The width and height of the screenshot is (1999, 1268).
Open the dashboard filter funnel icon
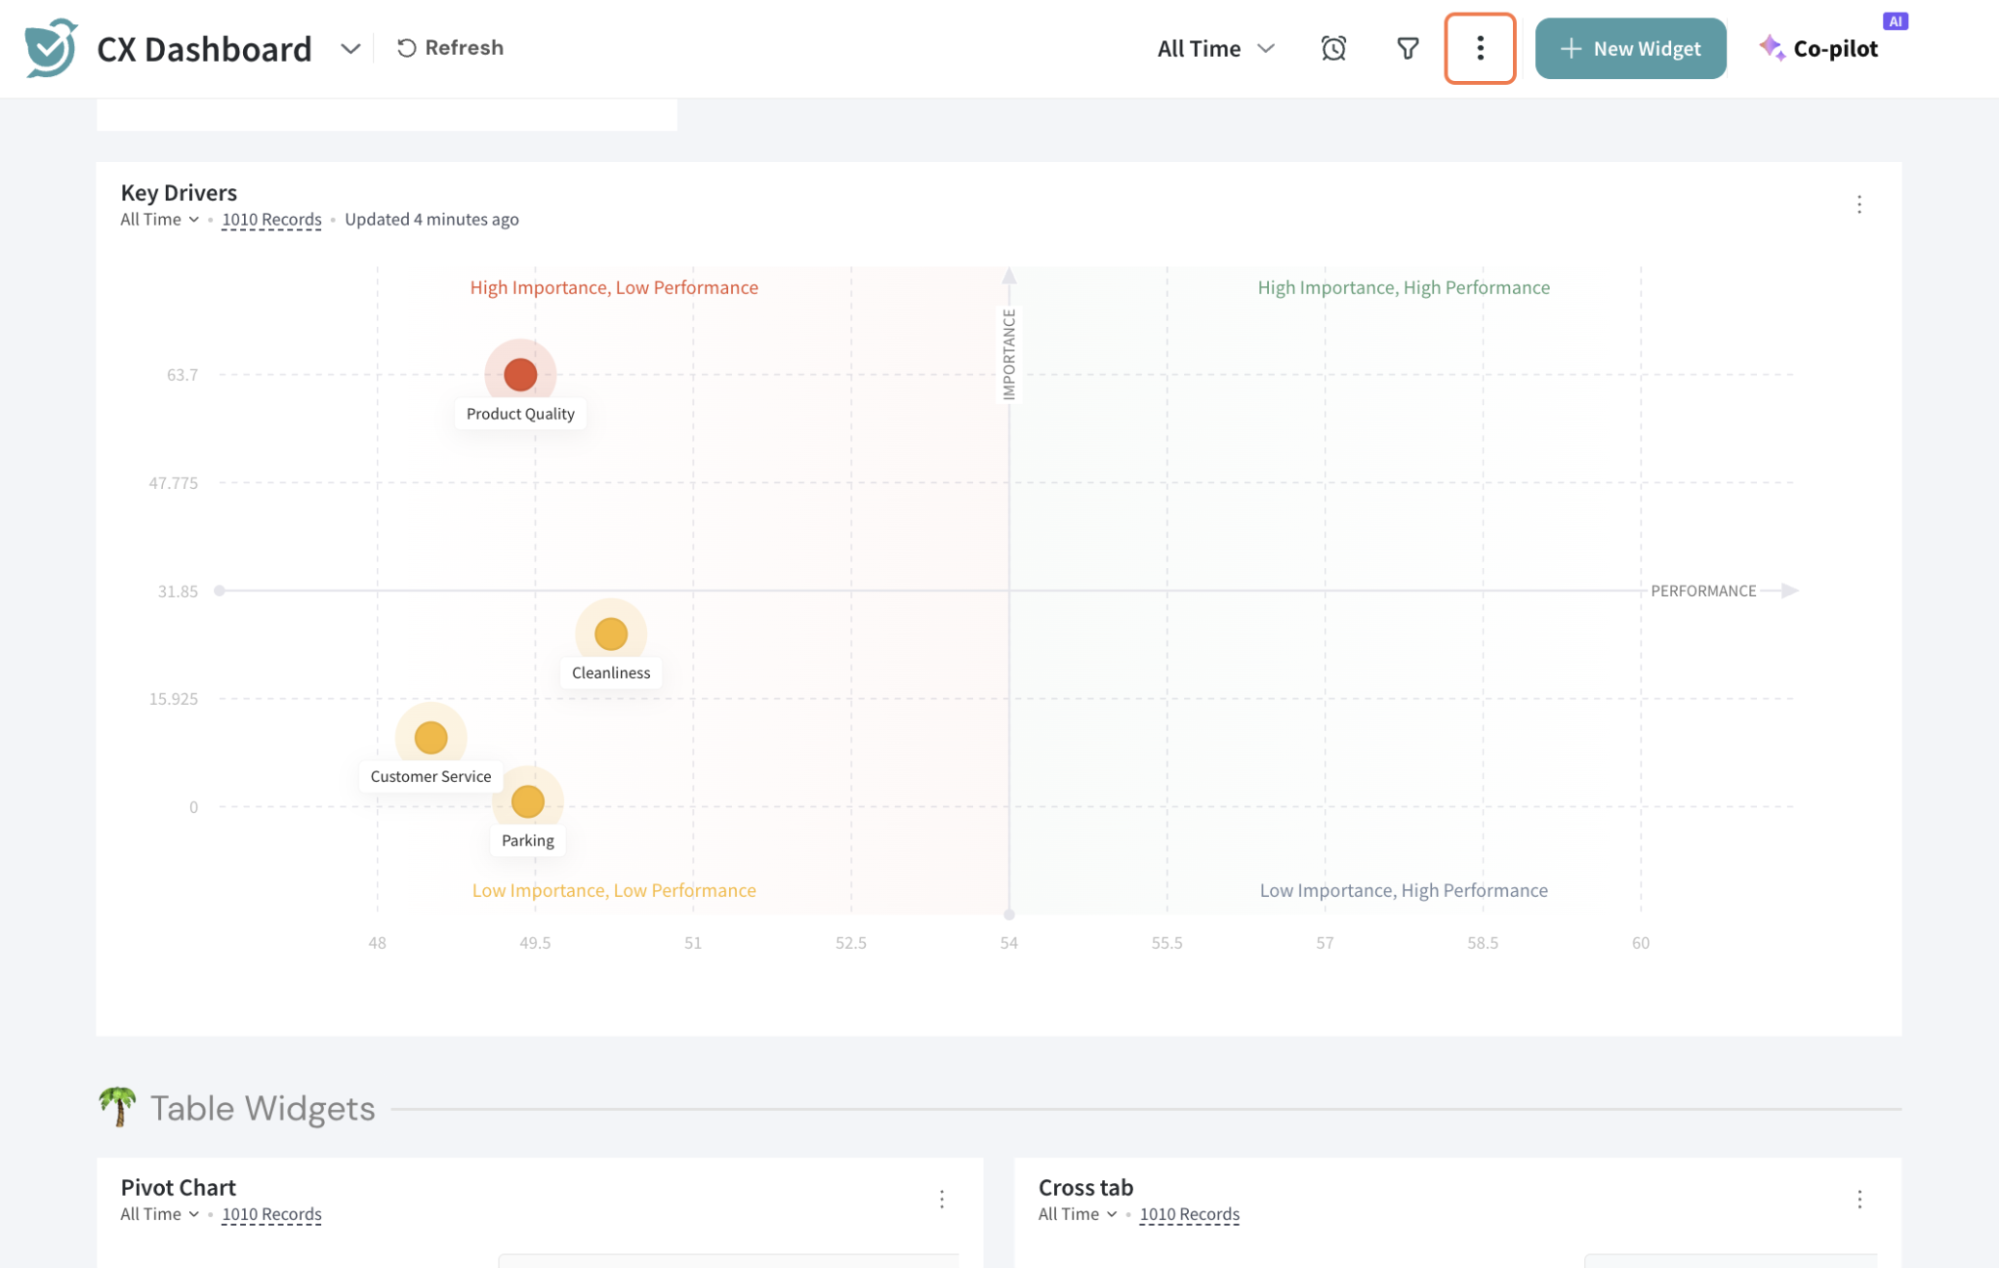pos(1407,48)
